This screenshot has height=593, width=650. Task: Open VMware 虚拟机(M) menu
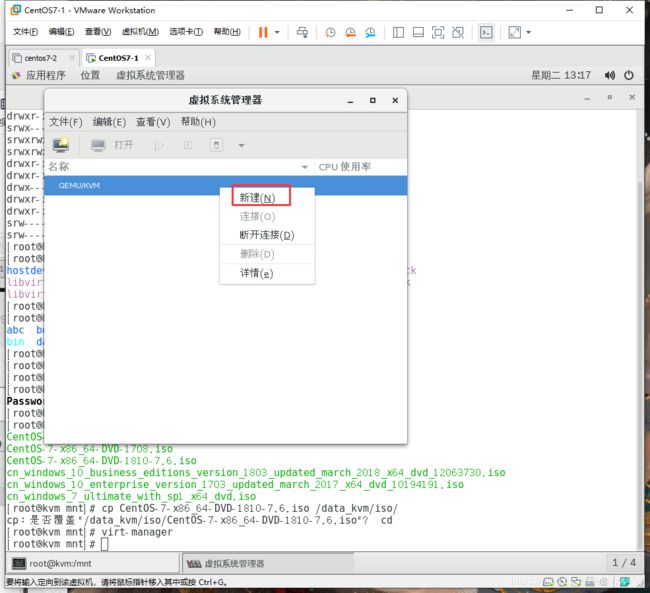[x=140, y=32]
